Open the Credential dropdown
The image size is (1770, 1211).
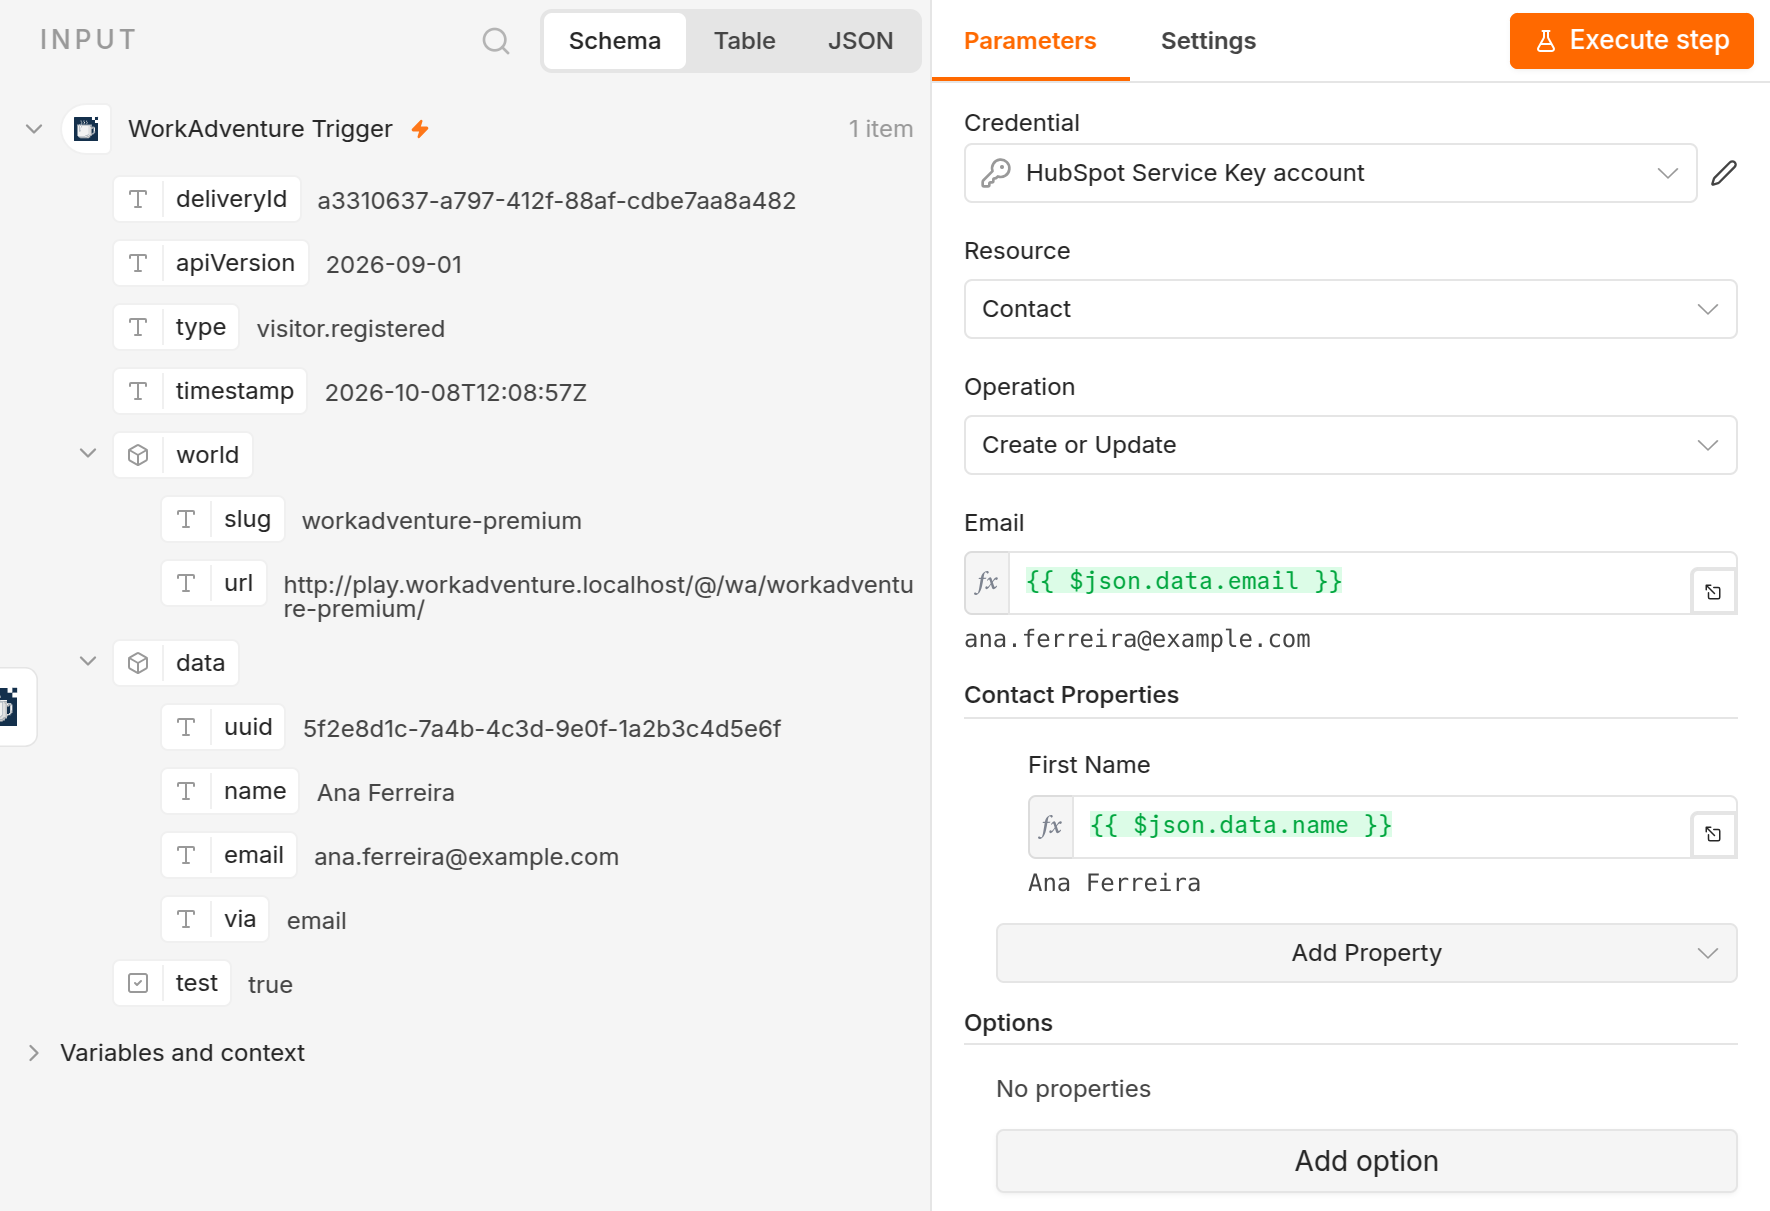[x=1330, y=173]
